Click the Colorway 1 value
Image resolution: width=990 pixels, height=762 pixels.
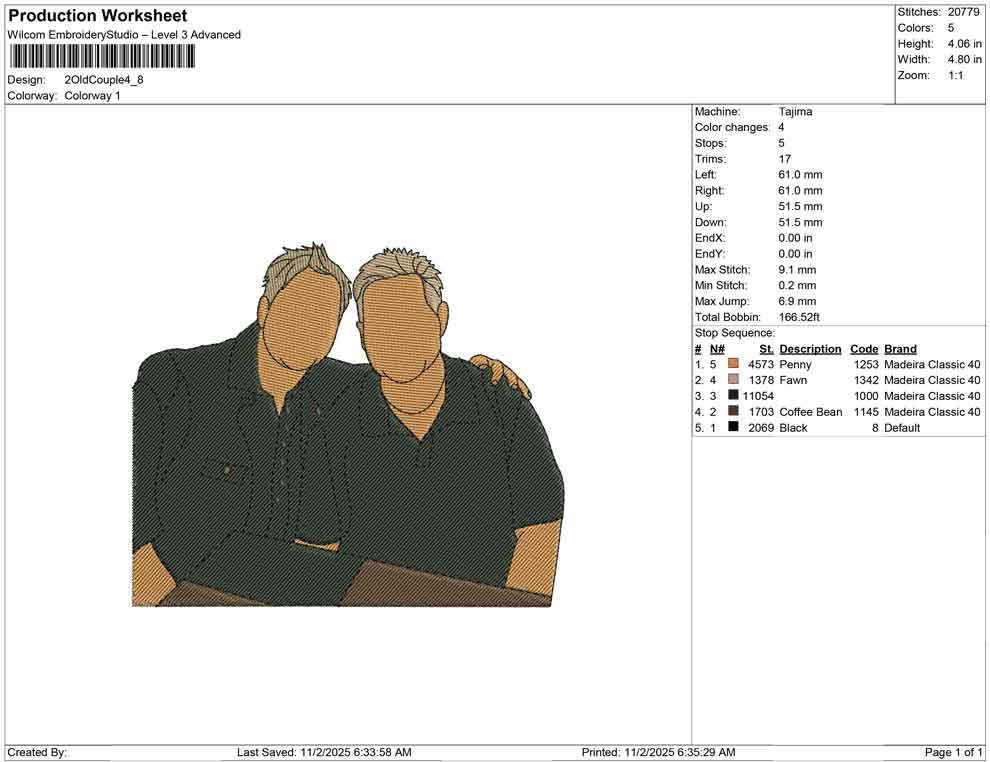point(92,96)
